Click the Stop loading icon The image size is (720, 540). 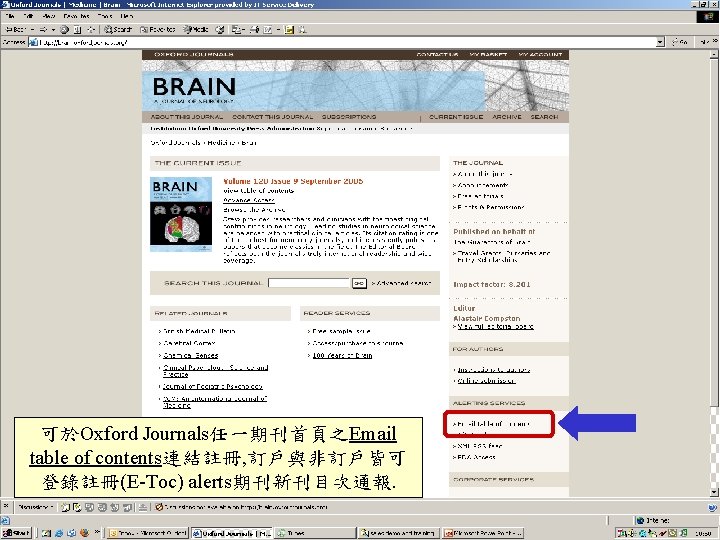(64, 29)
